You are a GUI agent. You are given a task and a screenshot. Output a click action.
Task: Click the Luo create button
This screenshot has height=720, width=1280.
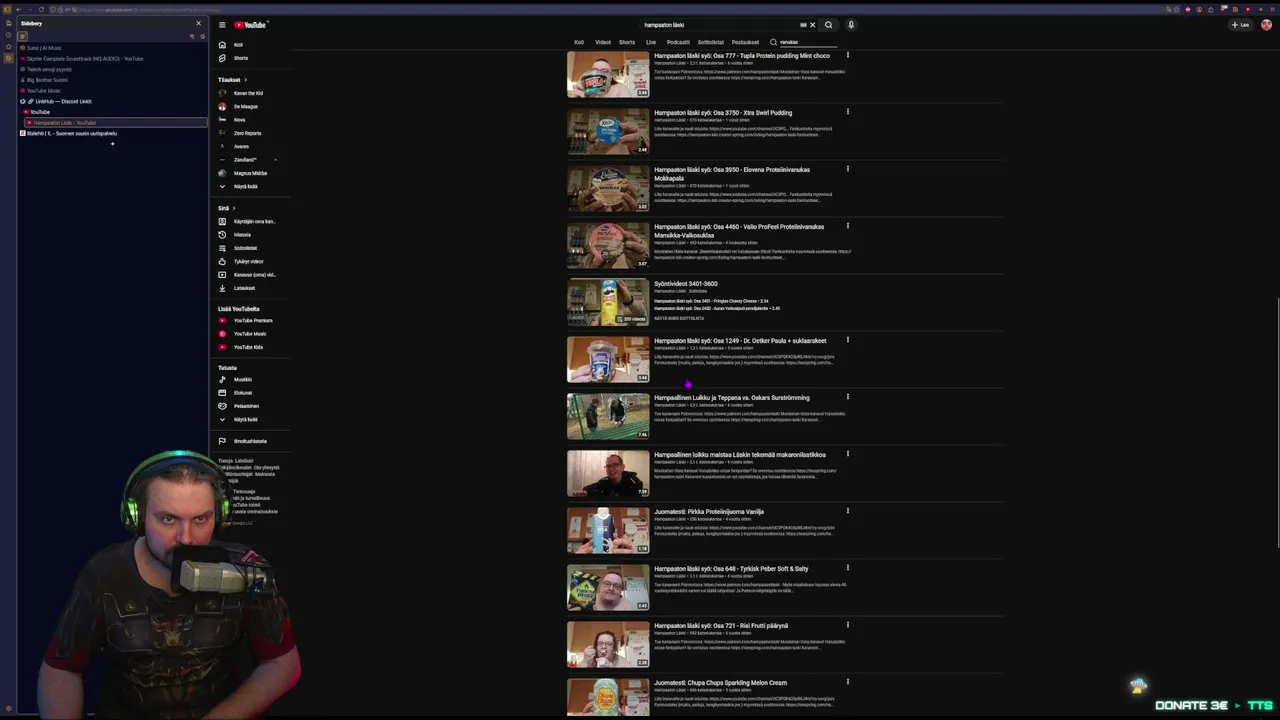tap(1241, 25)
